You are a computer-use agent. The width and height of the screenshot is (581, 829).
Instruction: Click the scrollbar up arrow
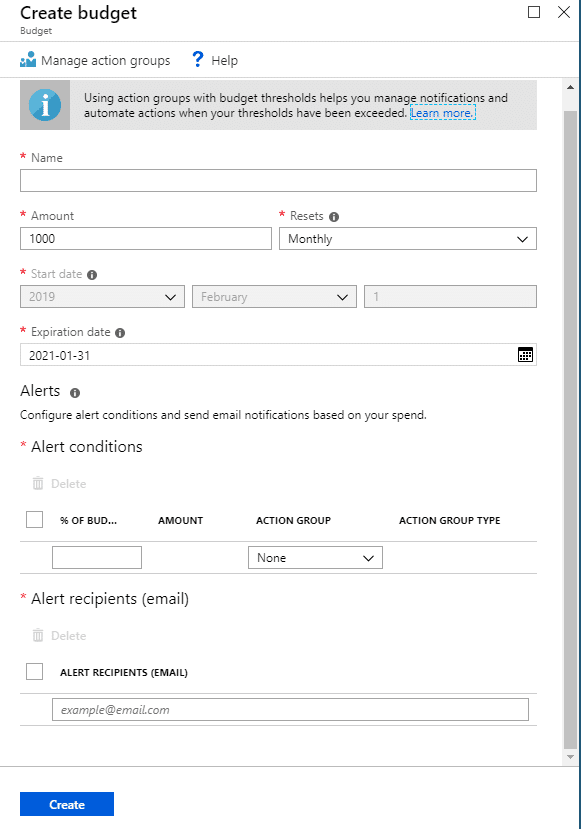click(570, 87)
